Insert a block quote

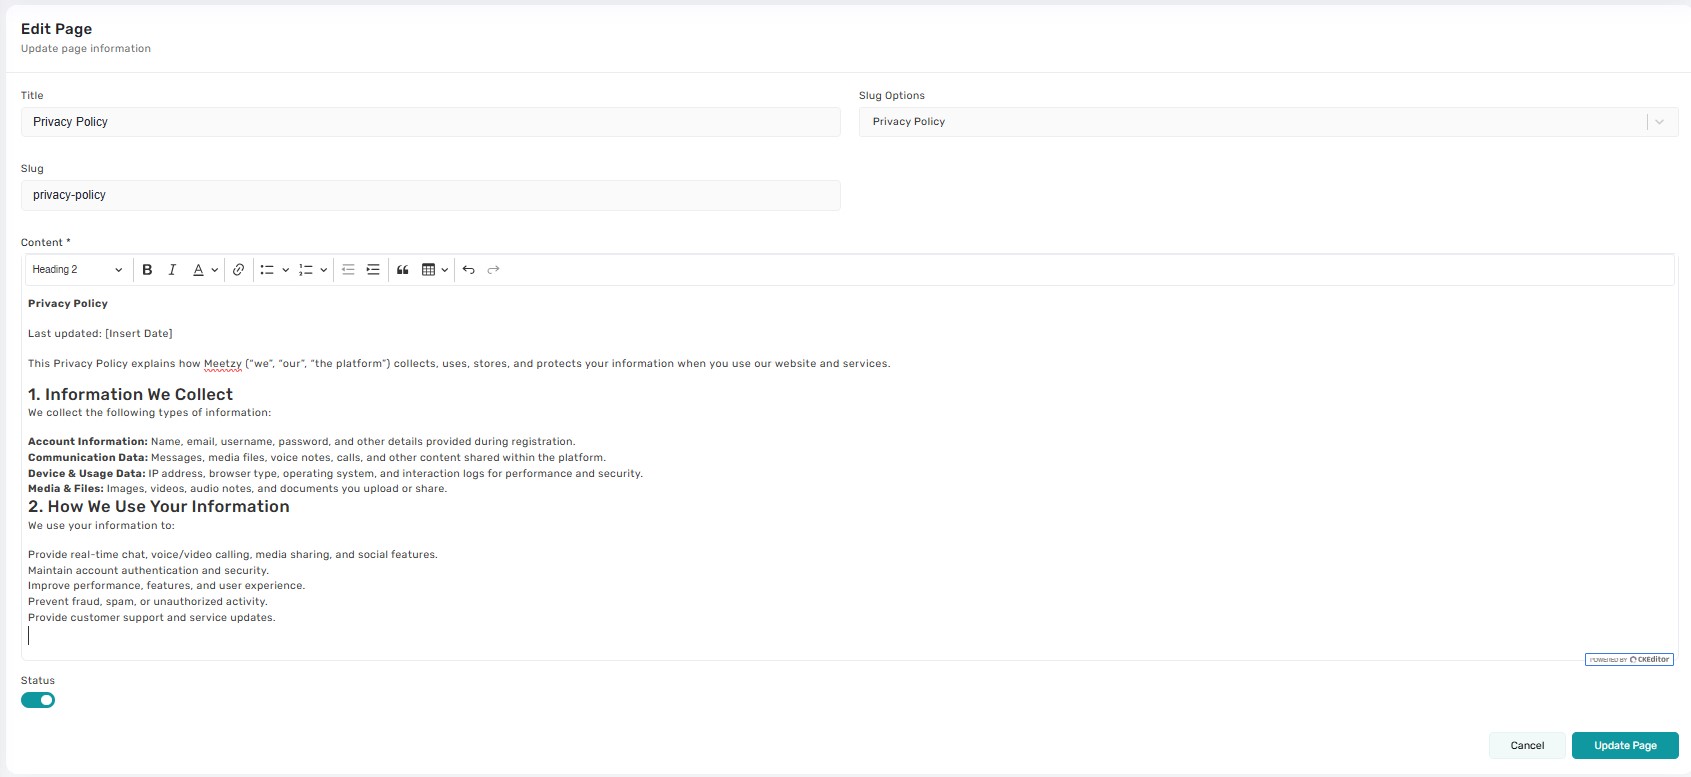pos(403,270)
